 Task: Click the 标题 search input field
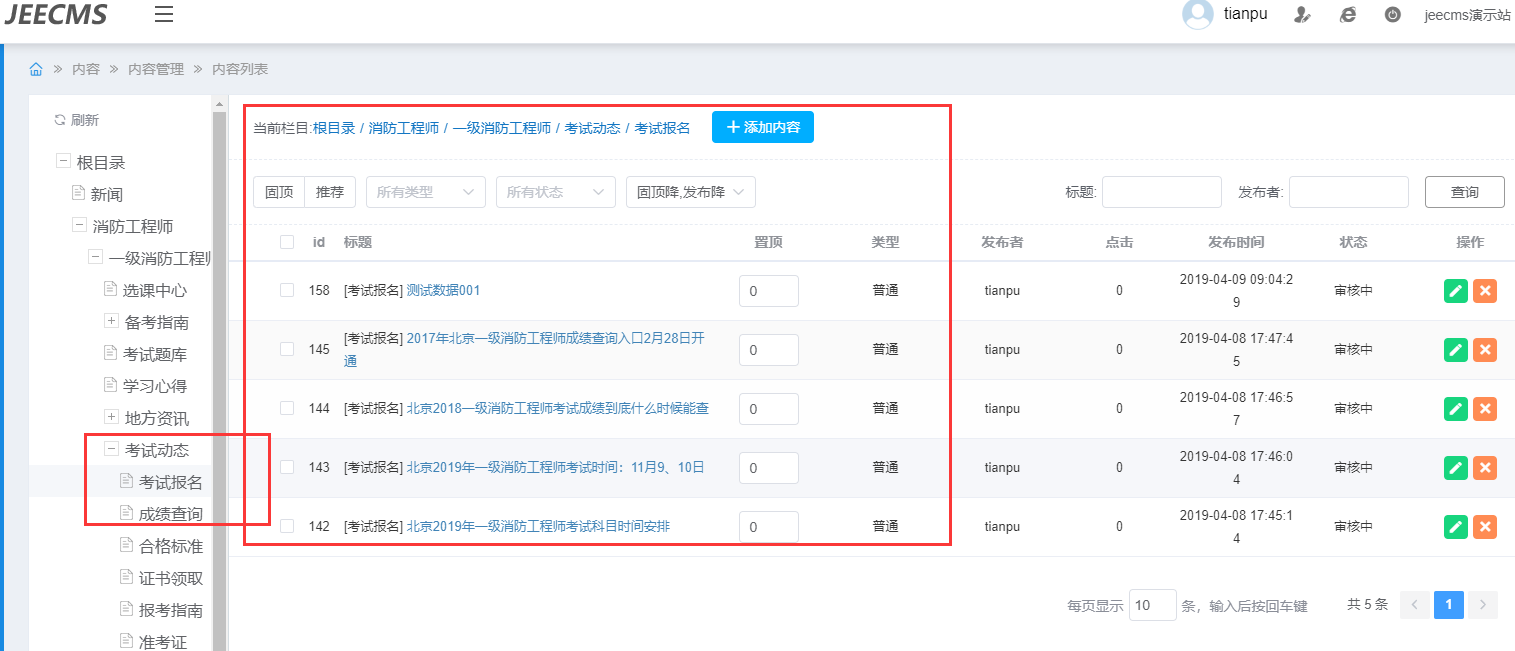tap(1161, 192)
